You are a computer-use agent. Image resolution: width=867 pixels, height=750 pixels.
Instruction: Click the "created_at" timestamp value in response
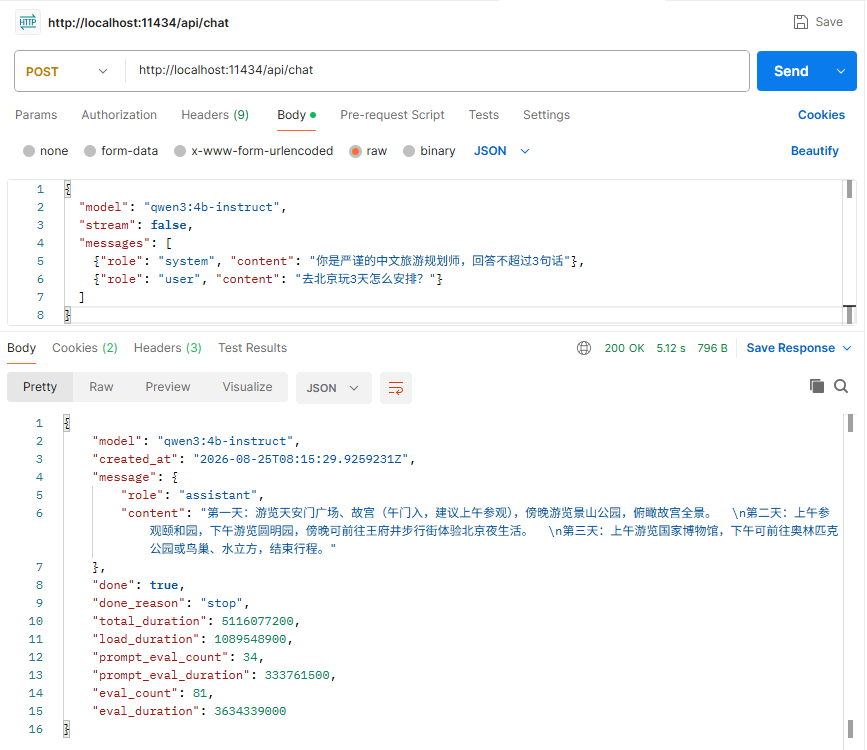click(300, 459)
